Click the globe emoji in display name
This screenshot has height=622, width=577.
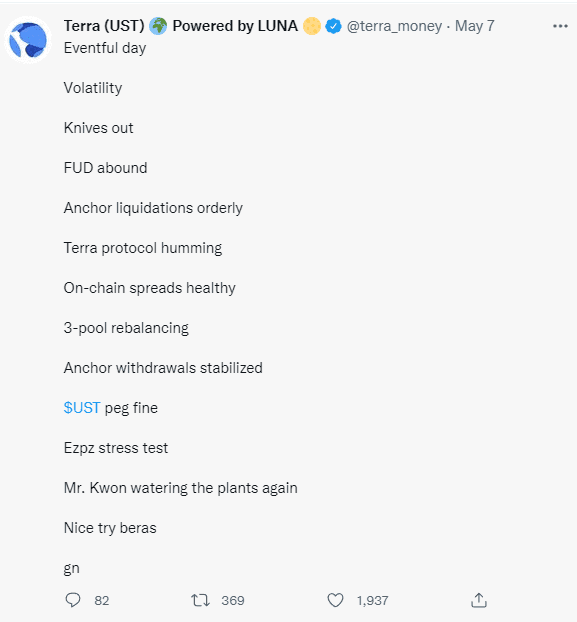pos(158,26)
